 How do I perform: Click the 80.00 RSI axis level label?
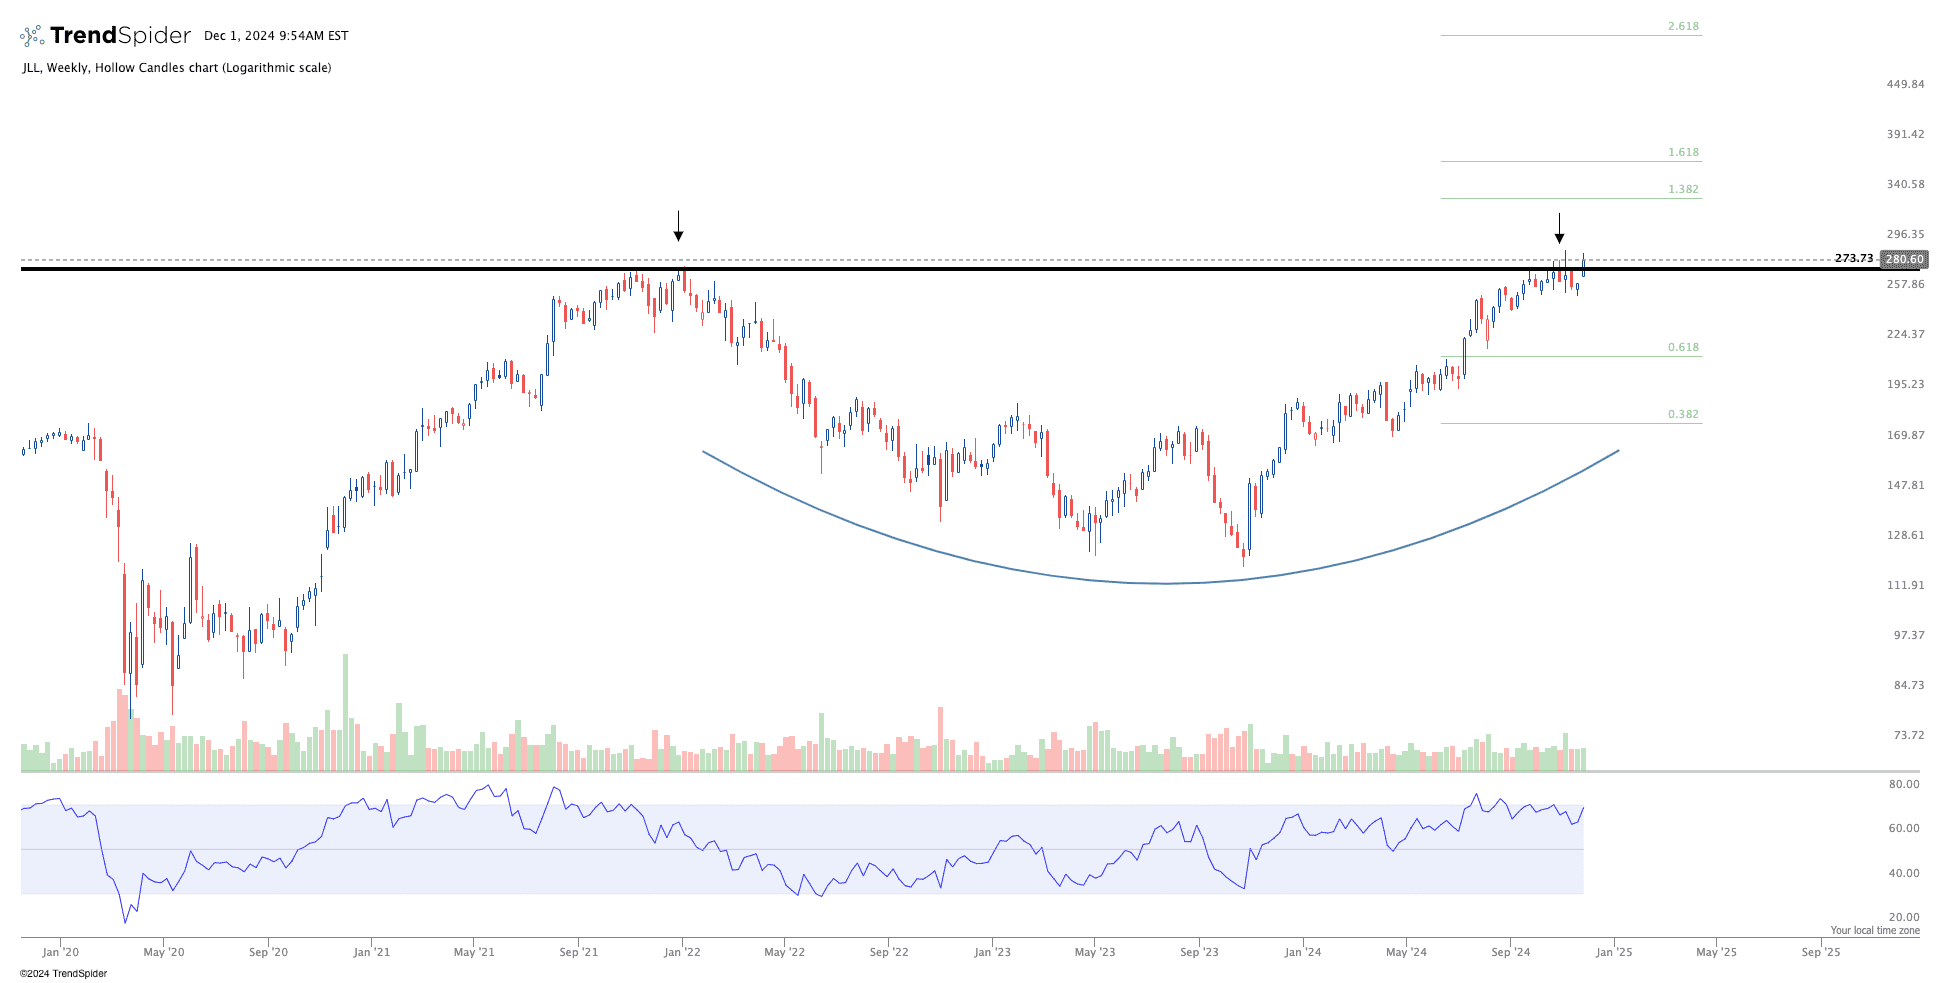[1903, 784]
